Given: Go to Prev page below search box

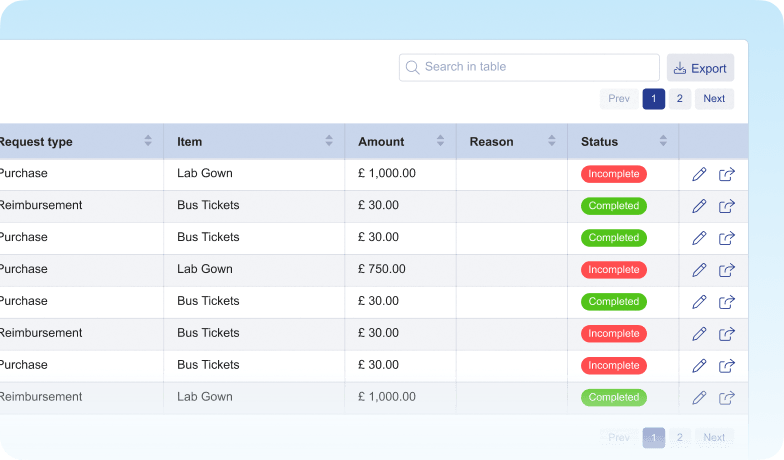Looking at the screenshot, I should pyautogui.click(x=619, y=99).
